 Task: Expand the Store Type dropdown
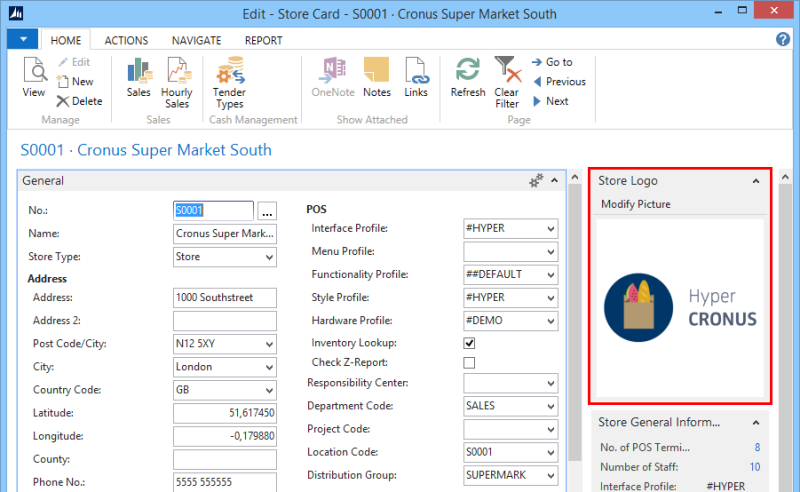click(267, 257)
